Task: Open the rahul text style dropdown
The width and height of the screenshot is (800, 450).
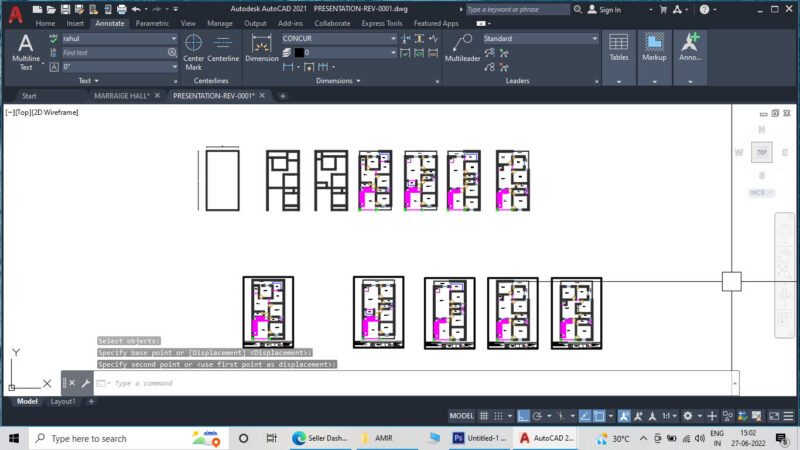Action: coord(173,38)
